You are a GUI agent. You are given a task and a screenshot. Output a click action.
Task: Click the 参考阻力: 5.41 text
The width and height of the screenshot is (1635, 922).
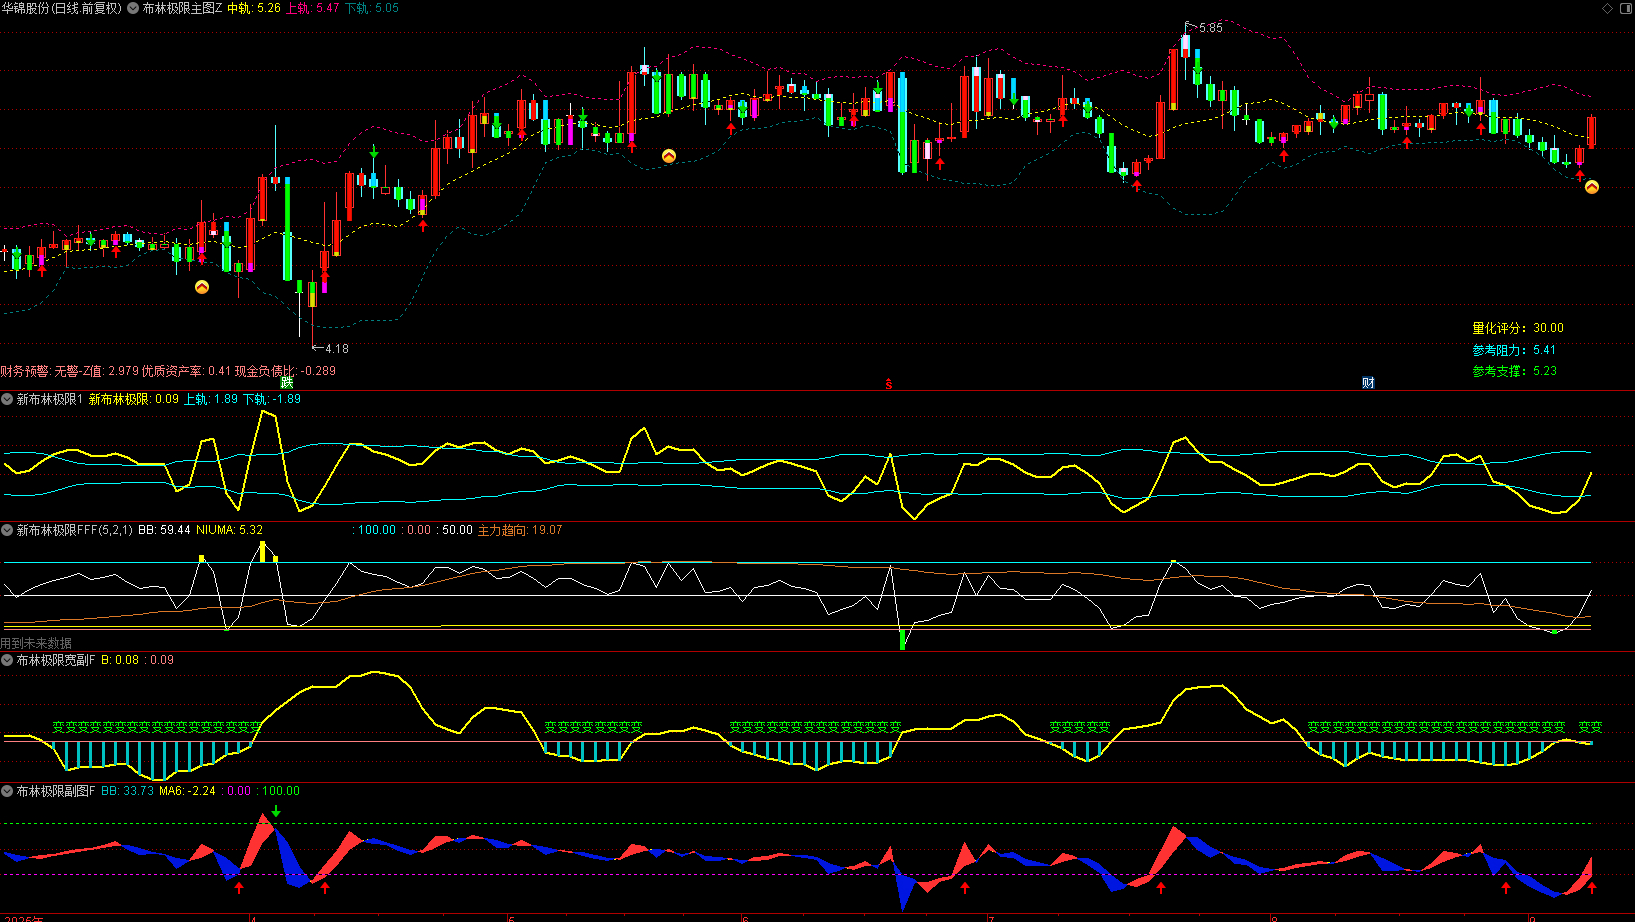1514,350
